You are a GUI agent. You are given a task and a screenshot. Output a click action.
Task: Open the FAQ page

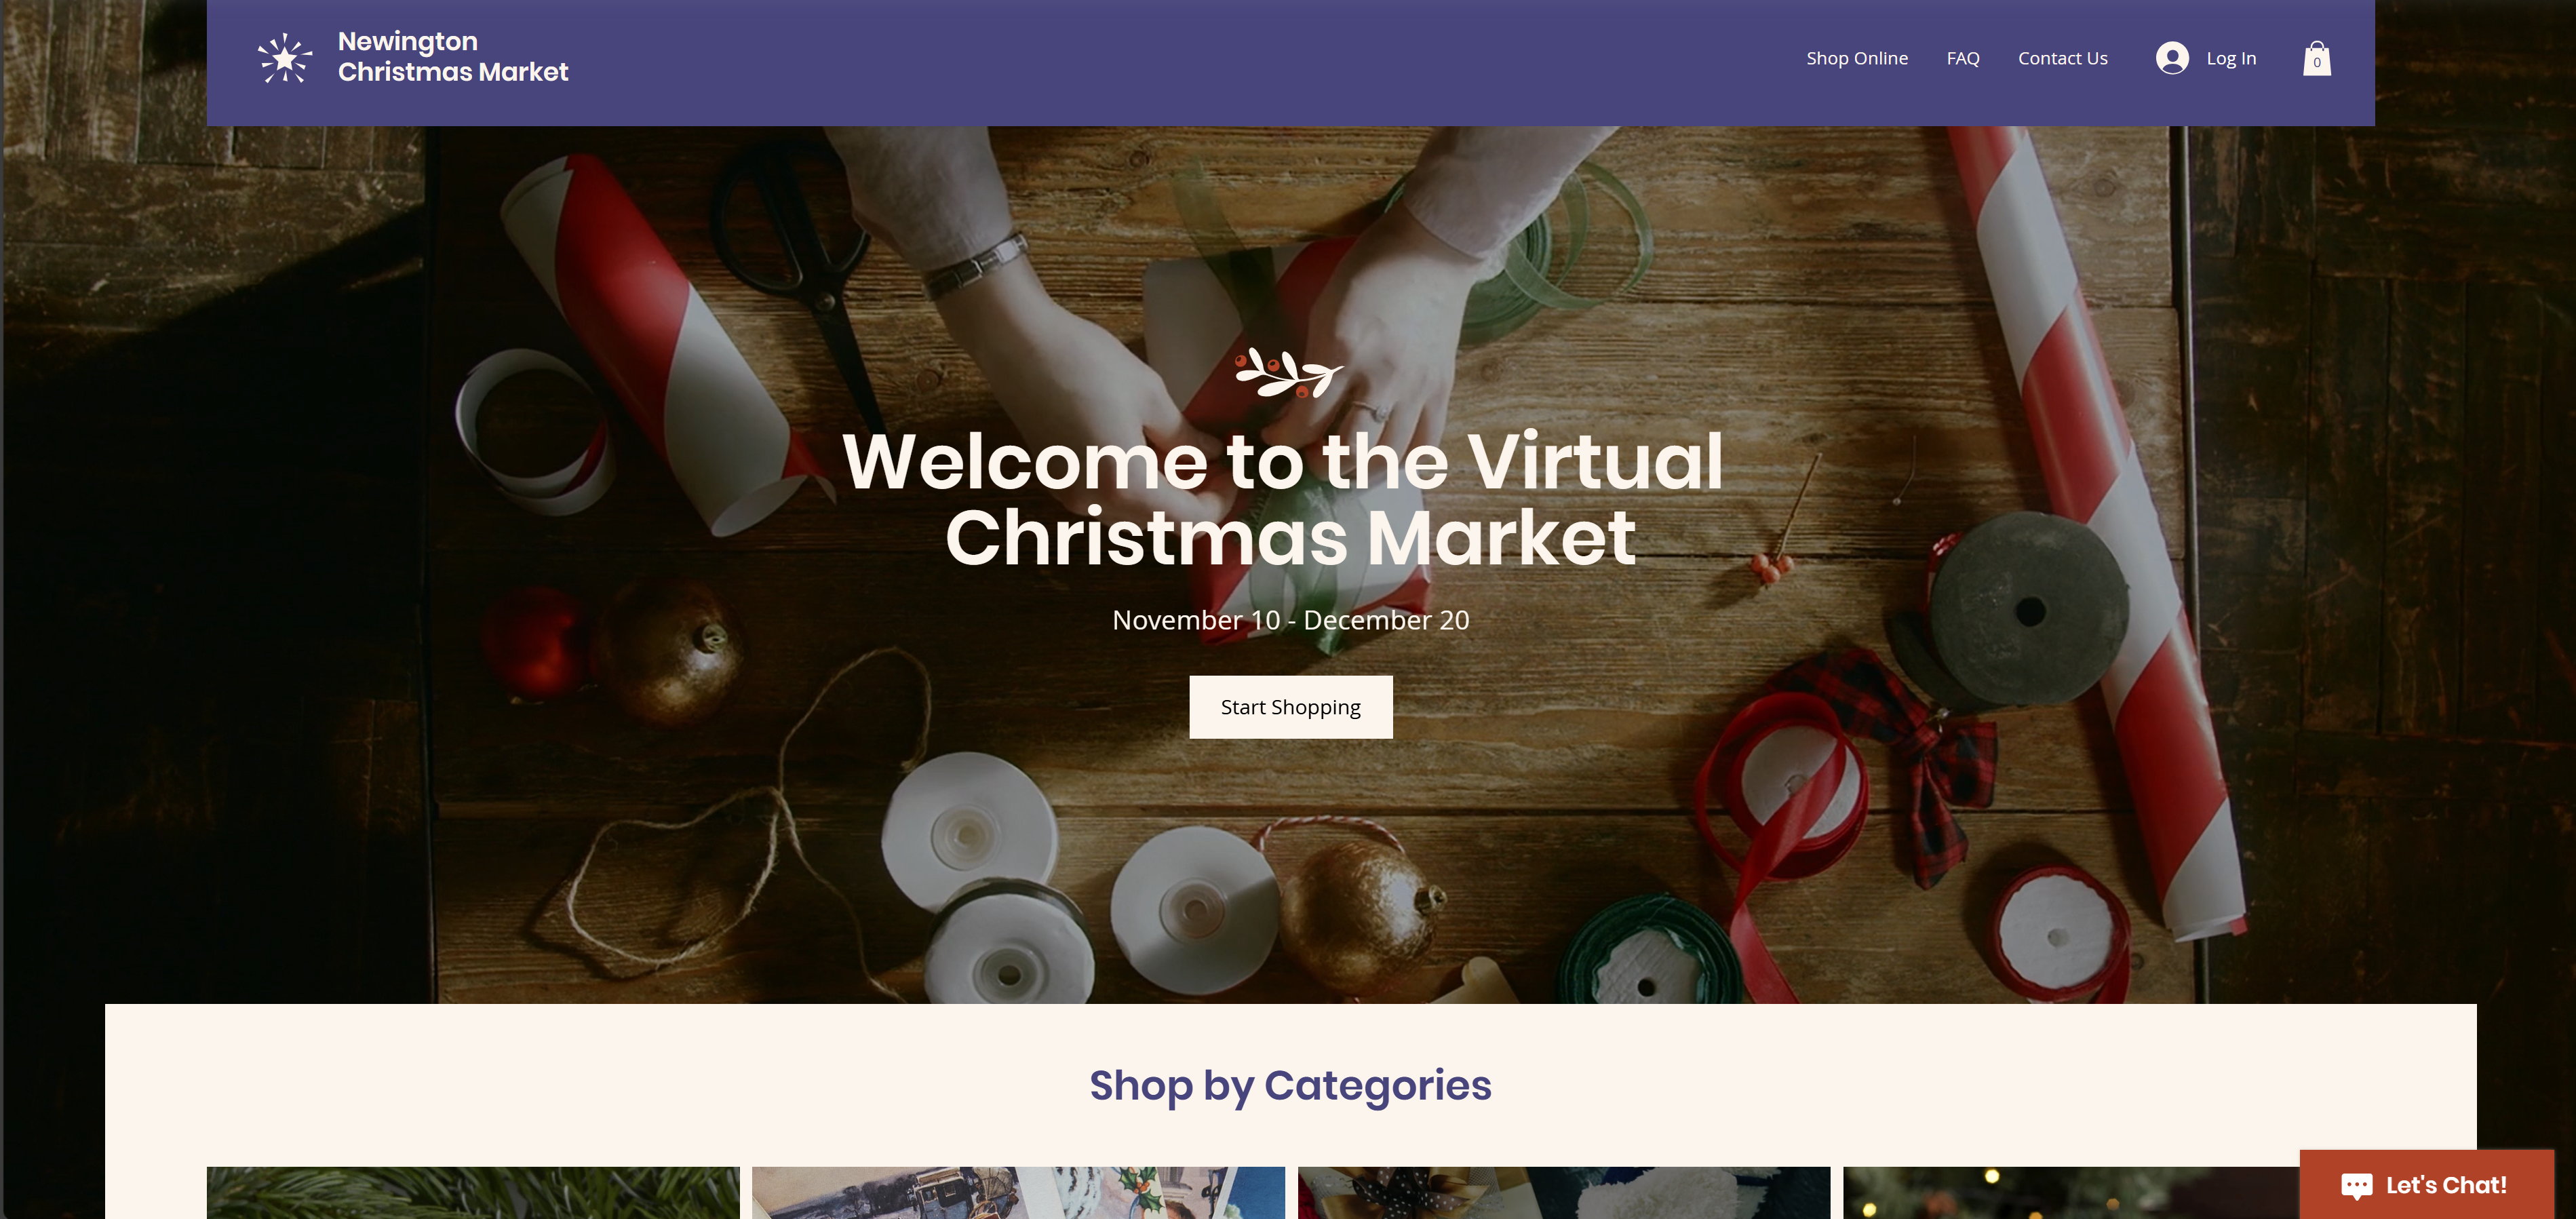pyautogui.click(x=1963, y=58)
